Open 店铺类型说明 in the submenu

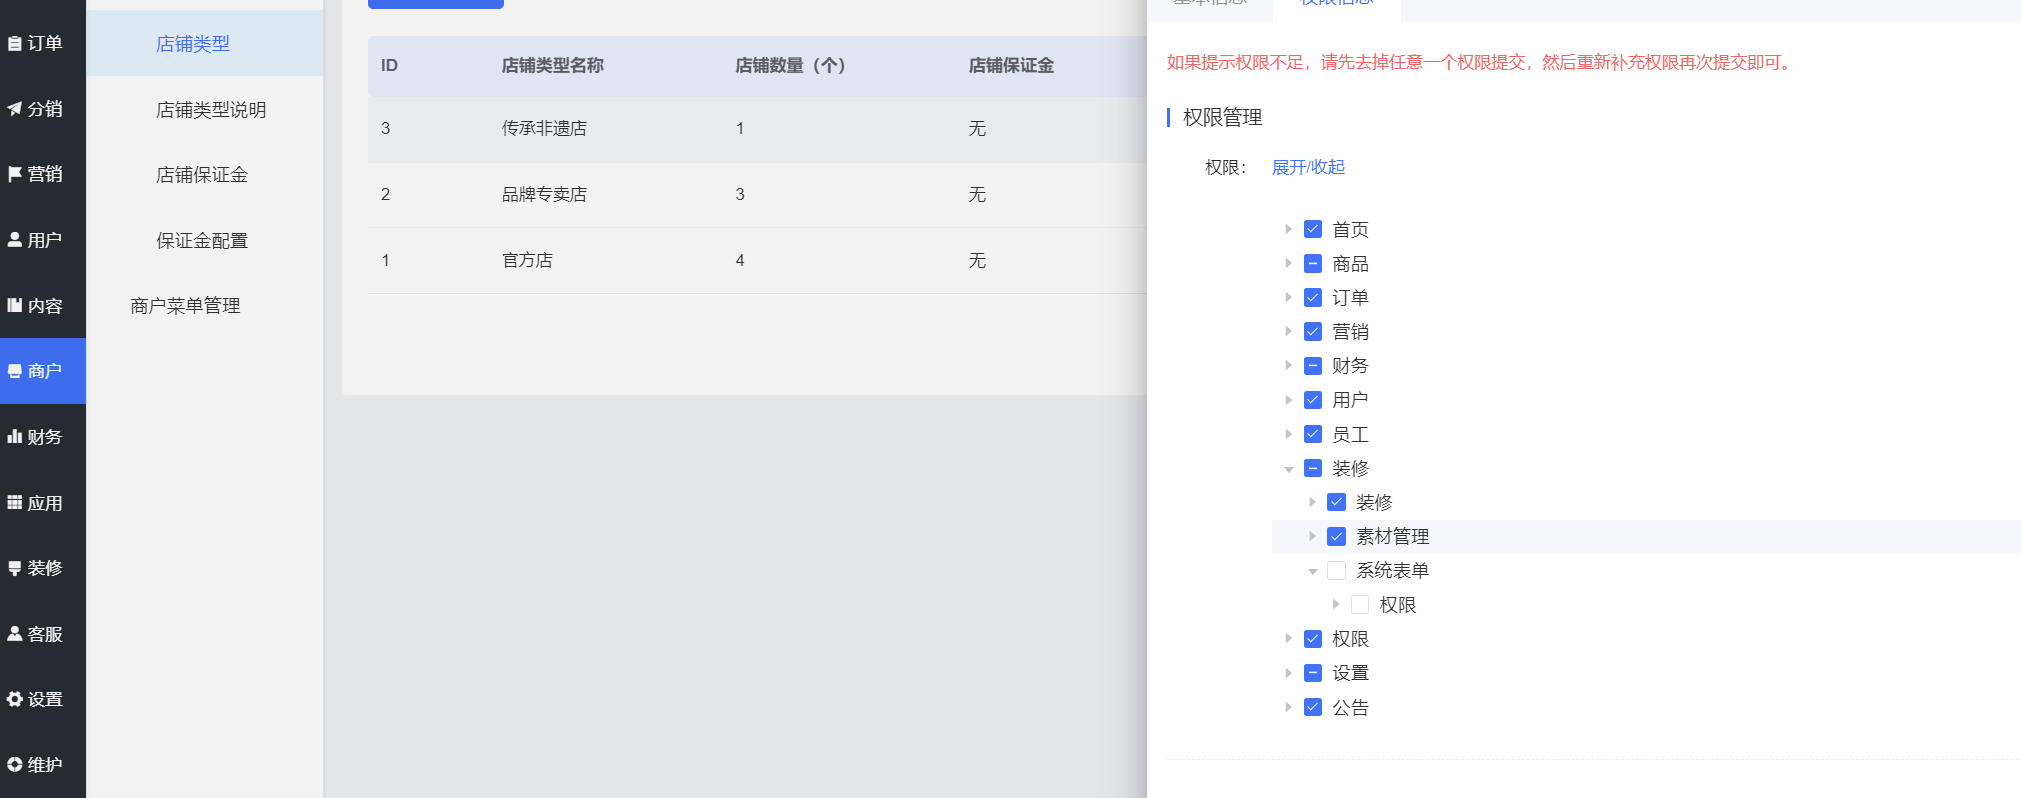point(211,110)
